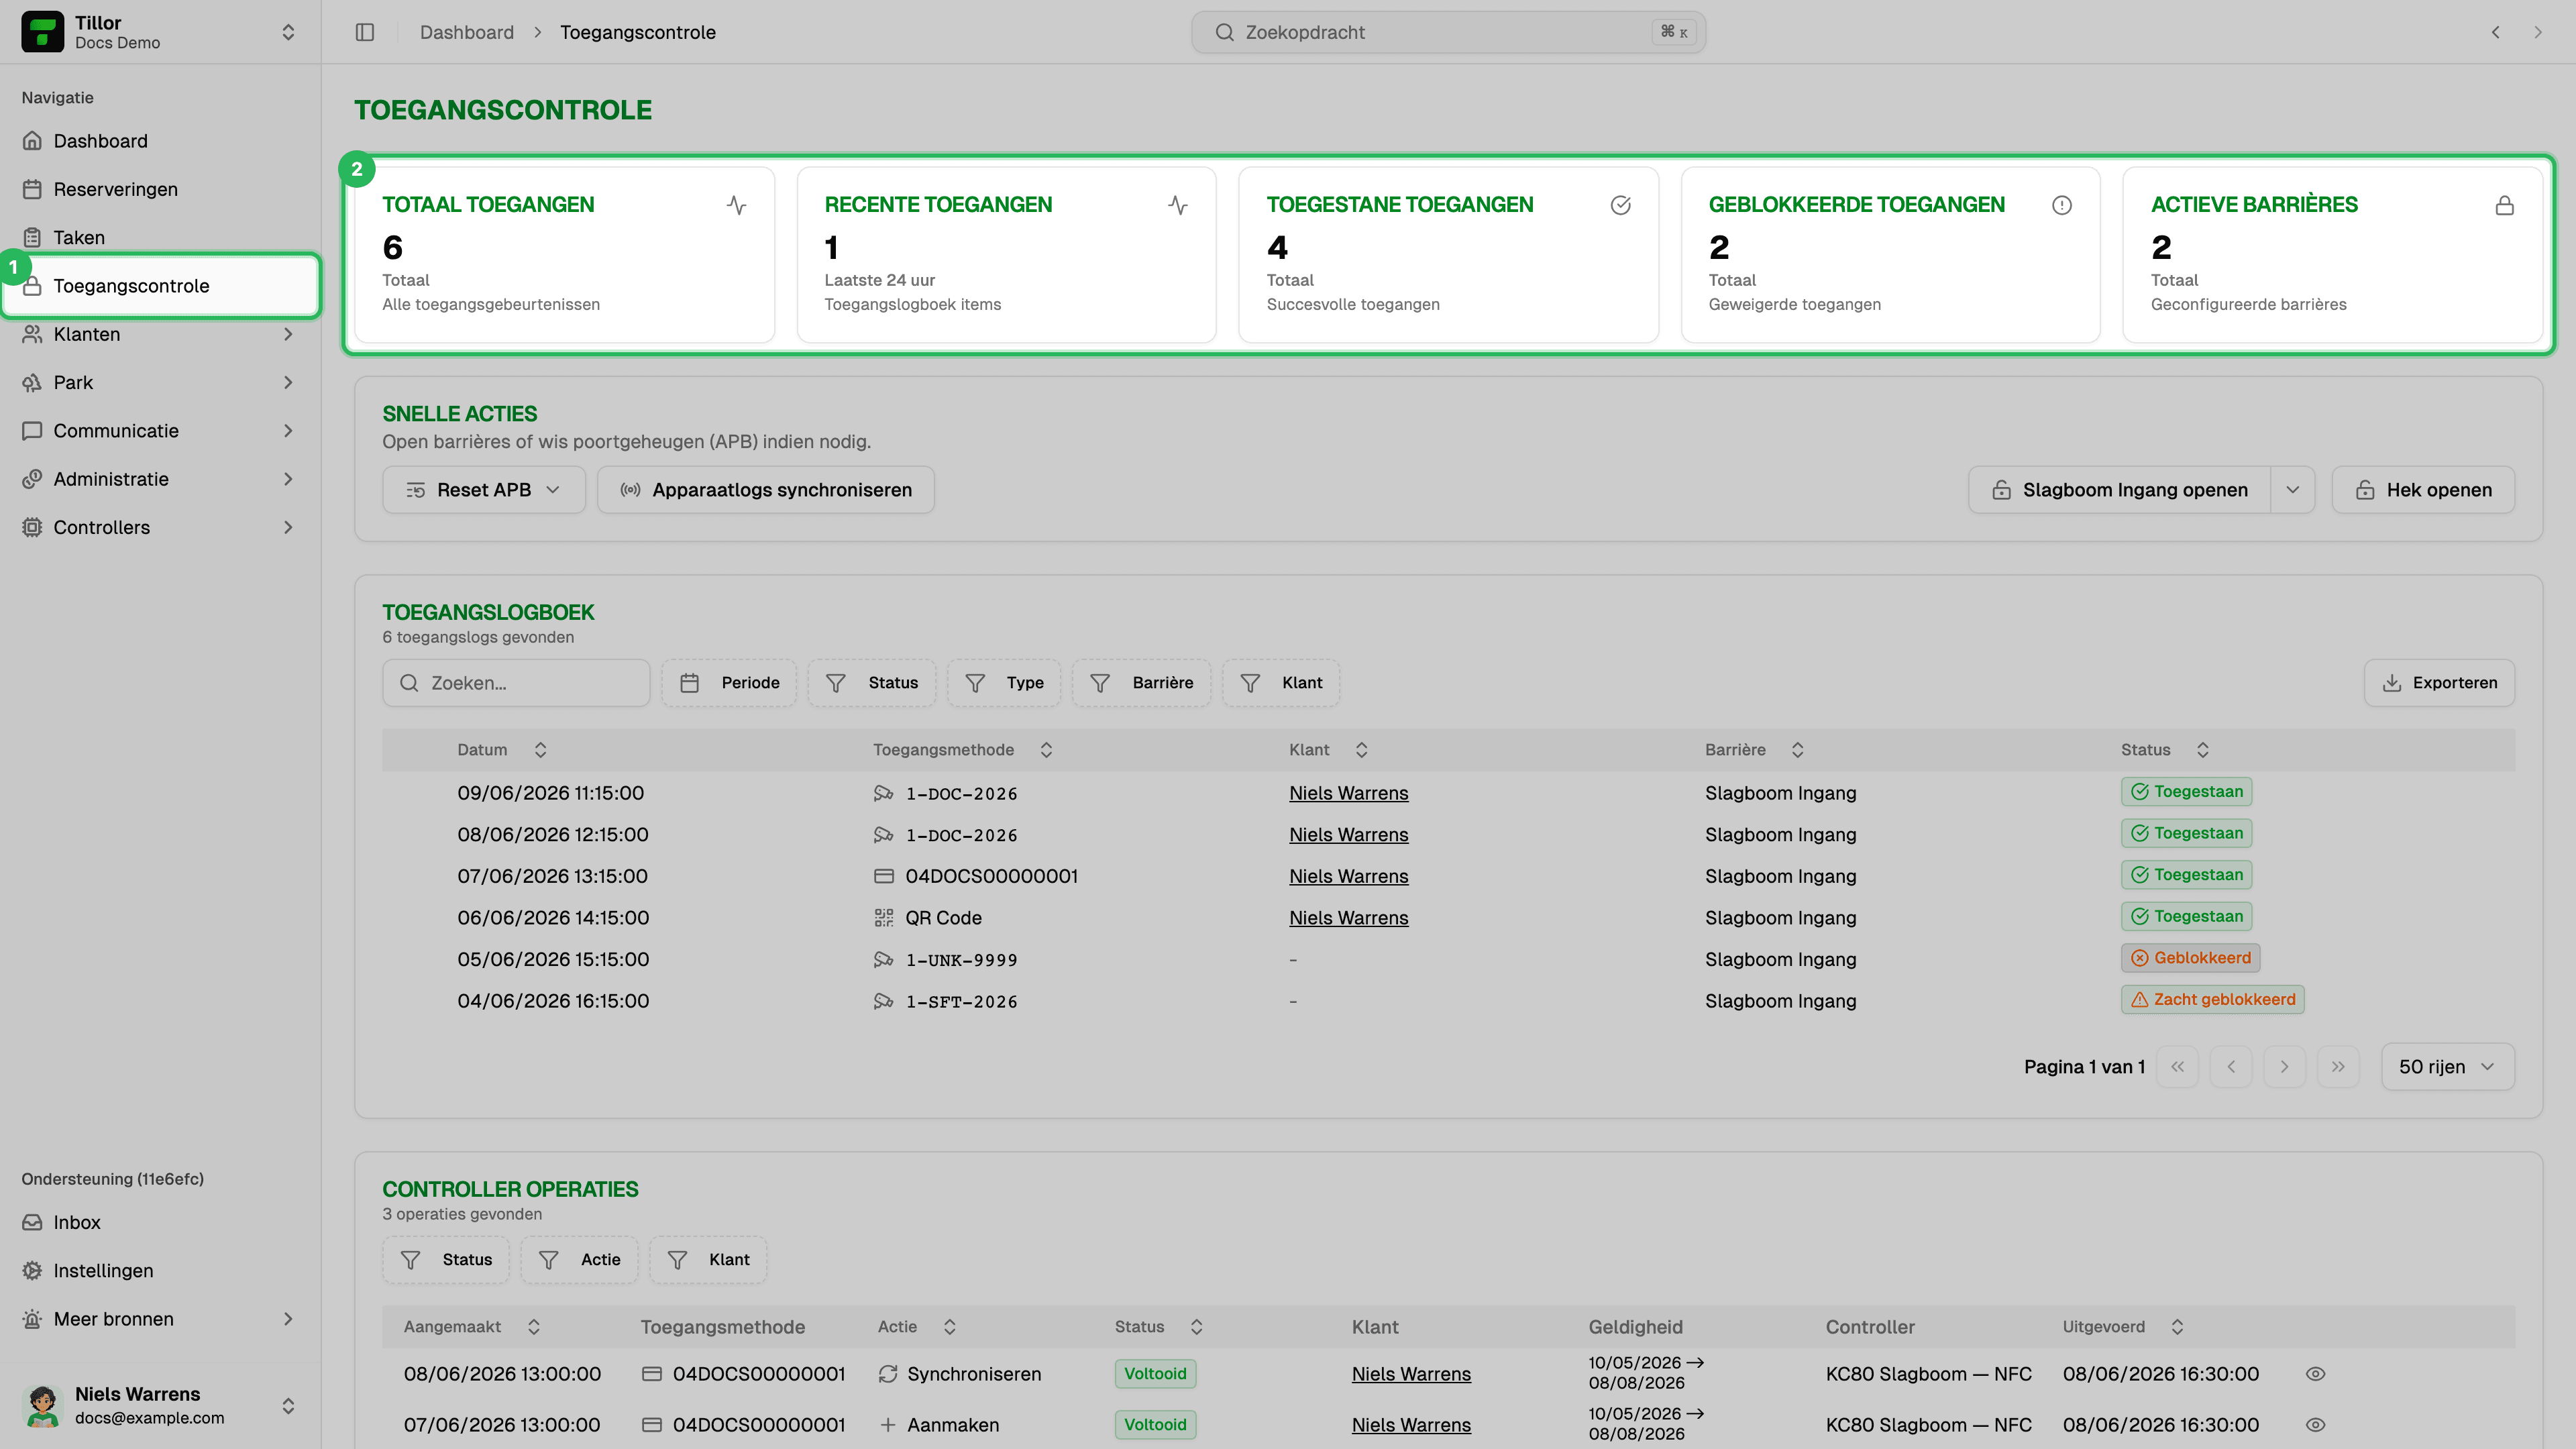Select Toegangscontrole in the sidebar

pos(160,286)
